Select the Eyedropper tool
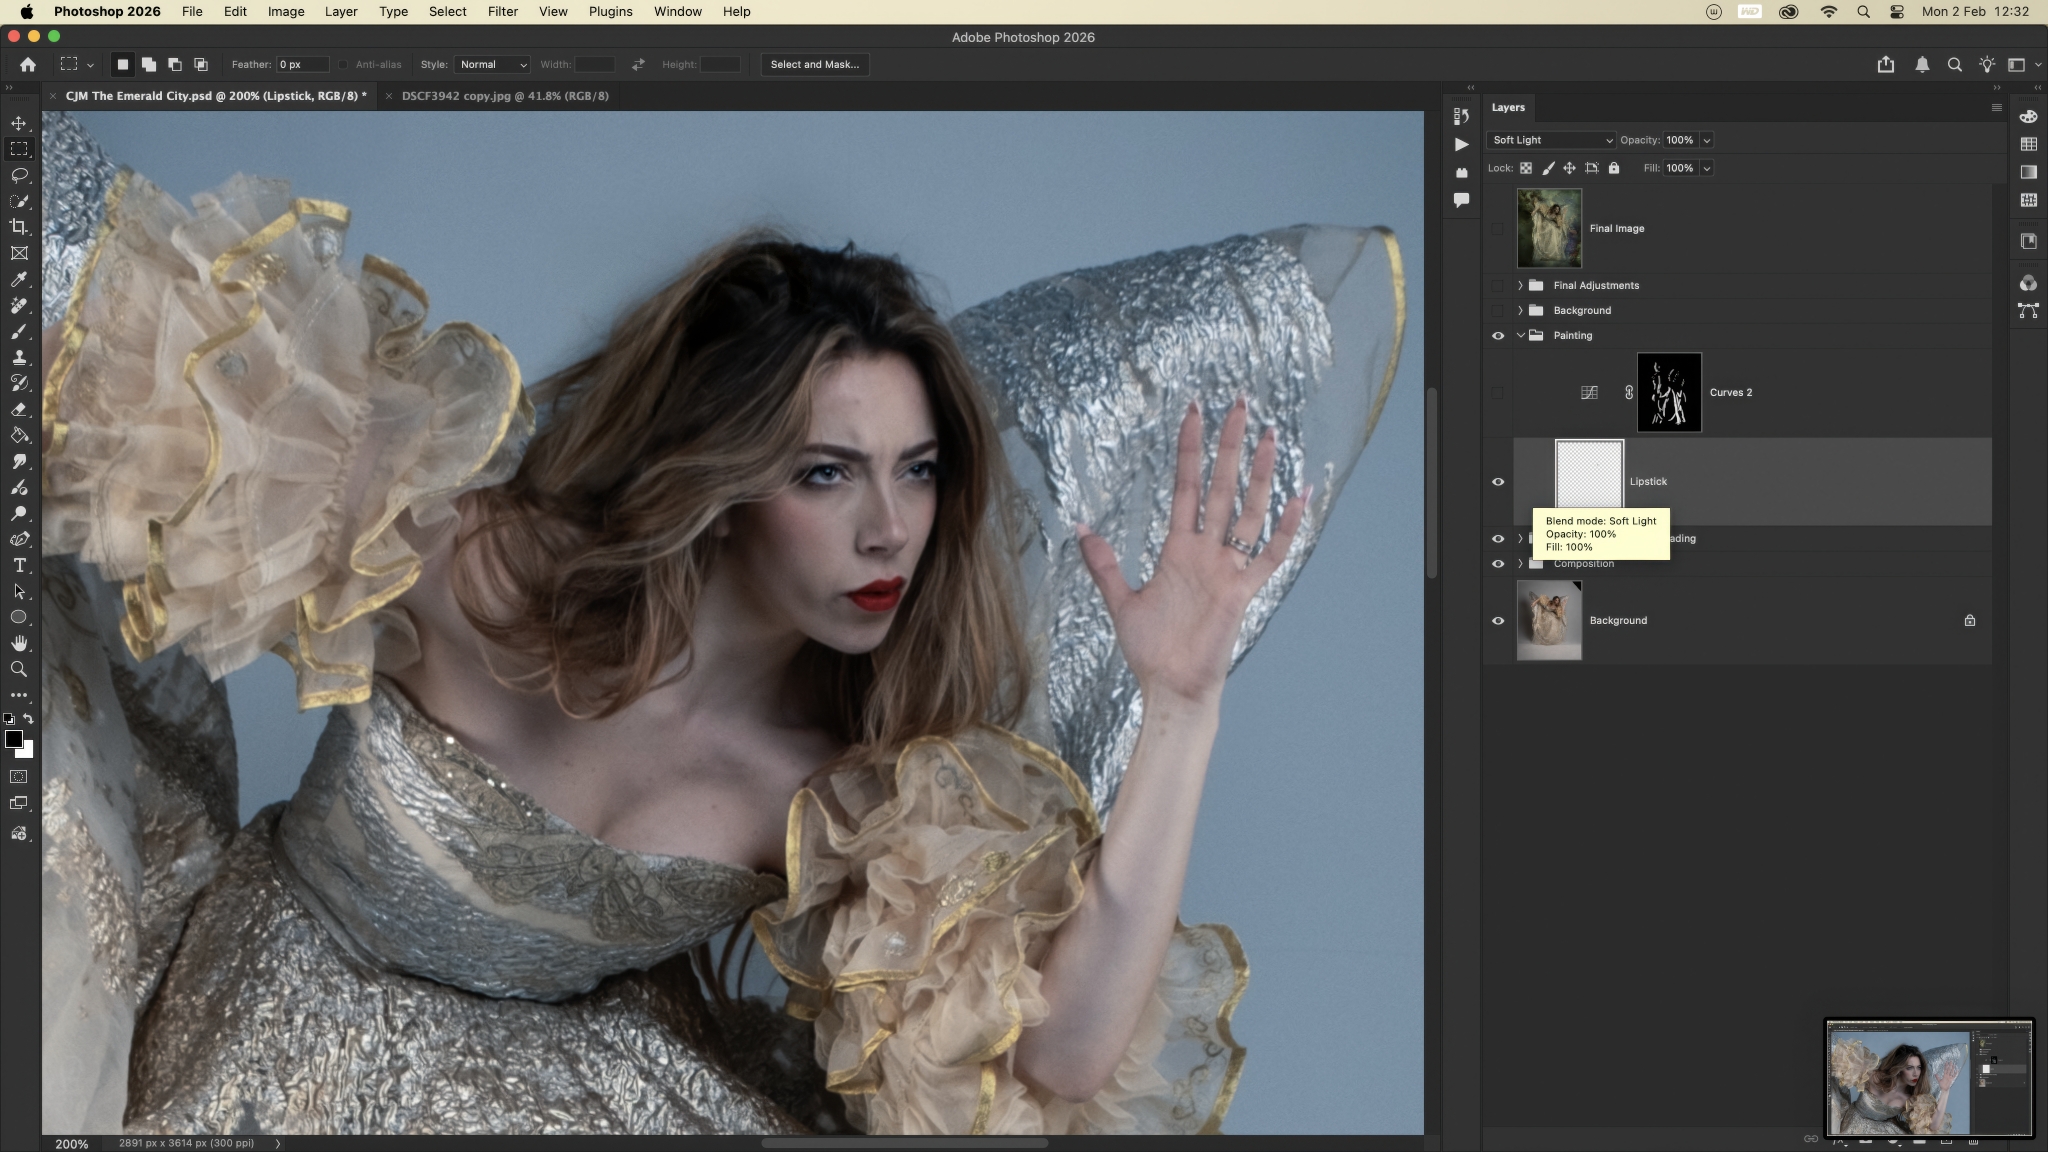Screen dimensions: 2048x1152 coord(19,279)
